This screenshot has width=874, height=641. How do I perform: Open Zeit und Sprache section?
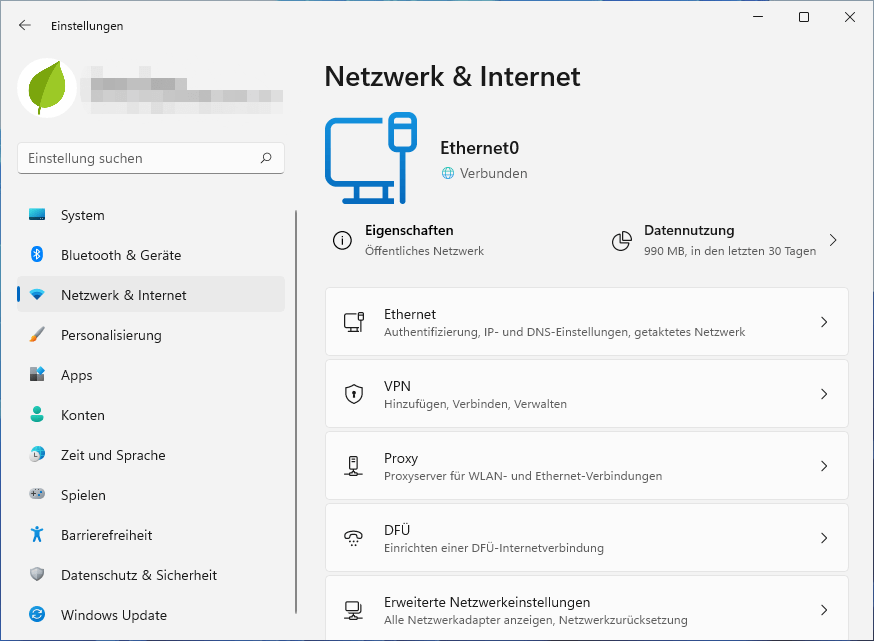(x=112, y=455)
